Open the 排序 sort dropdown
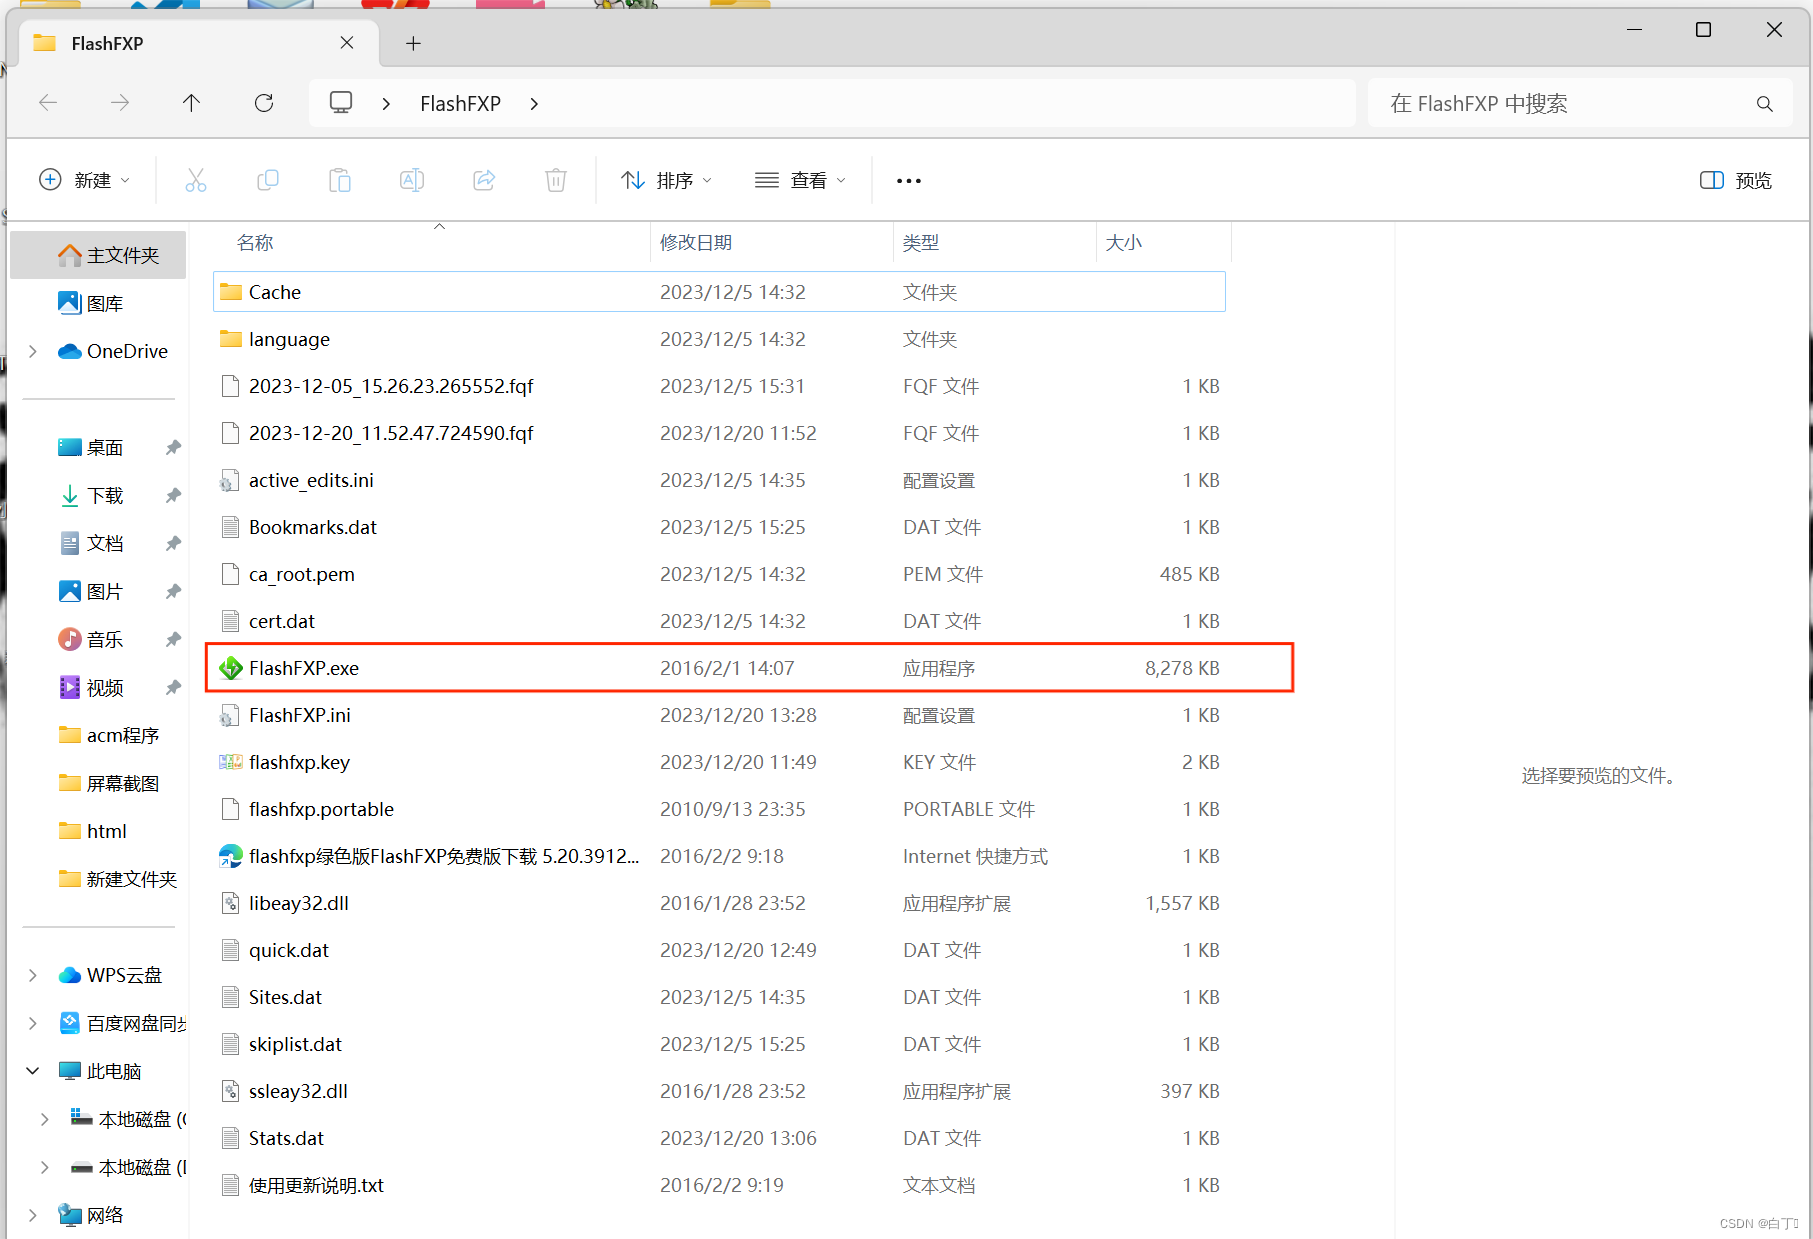This screenshot has width=1813, height=1239. [x=667, y=180]
